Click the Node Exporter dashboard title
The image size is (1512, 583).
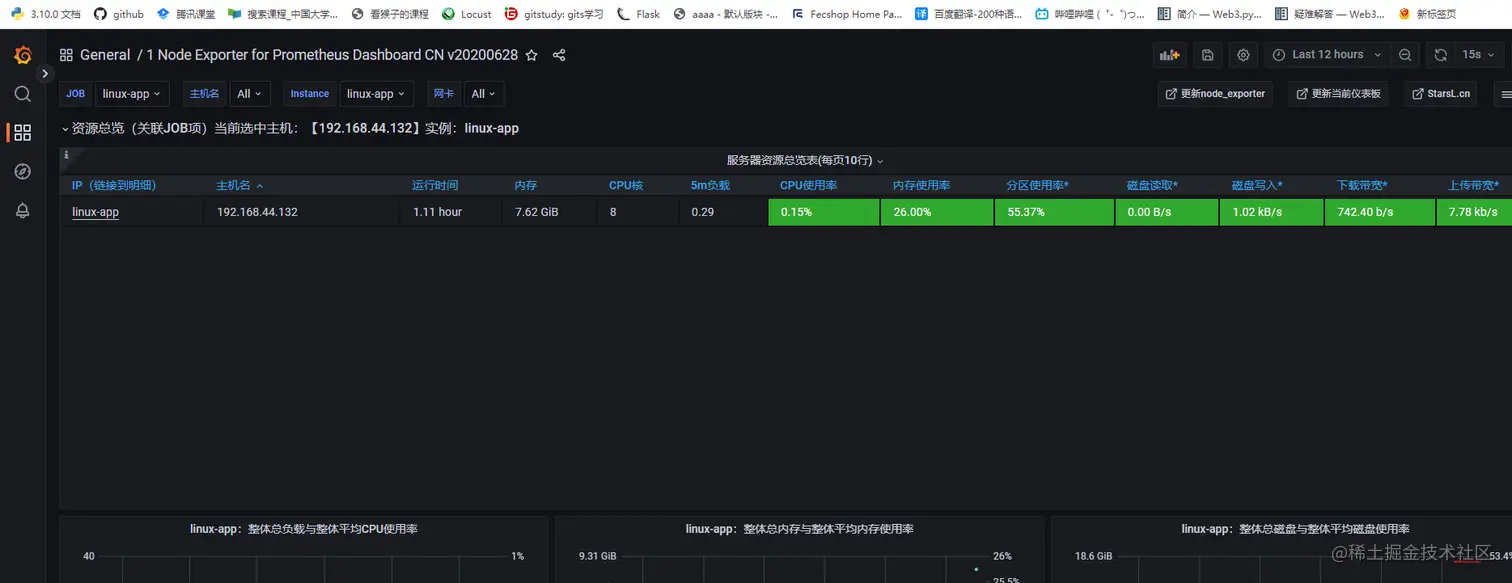pyautogui.click(x=332, y=55)
